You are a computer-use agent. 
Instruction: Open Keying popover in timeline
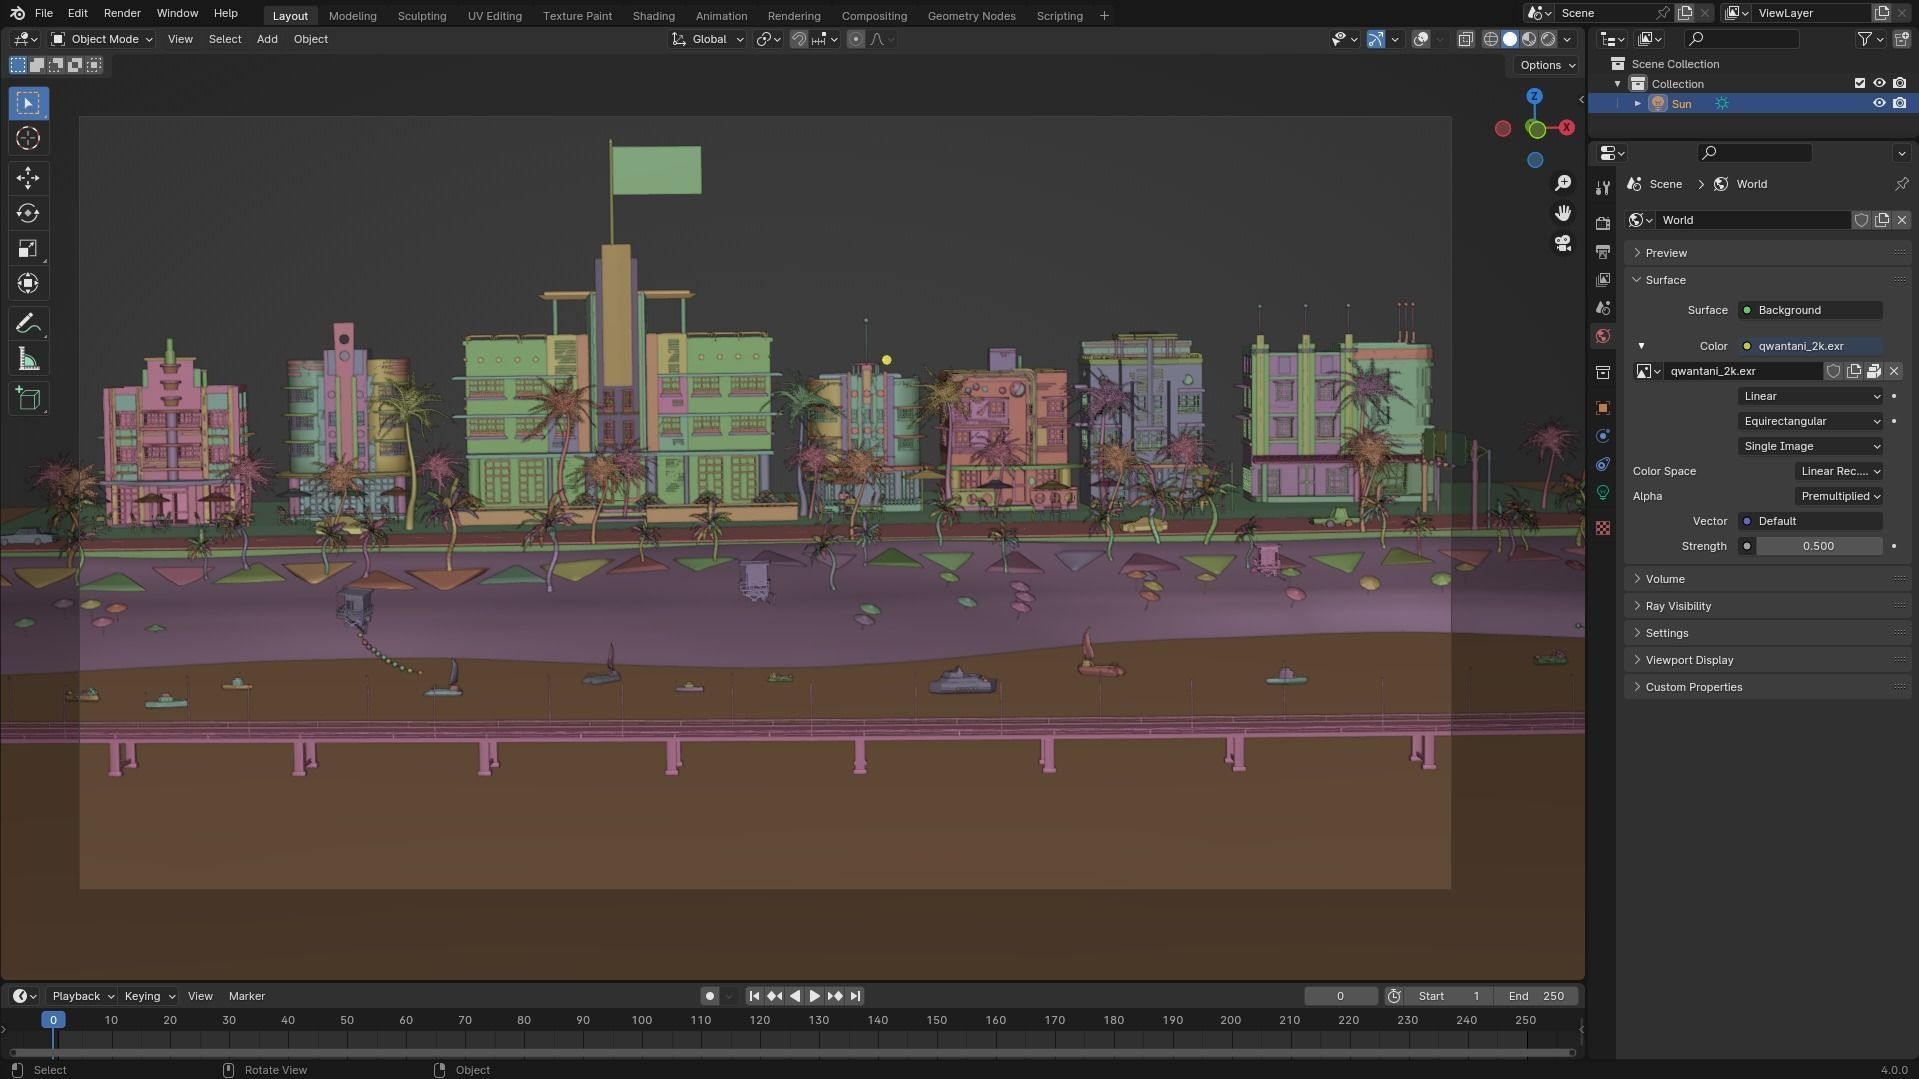tap(149, 996)
